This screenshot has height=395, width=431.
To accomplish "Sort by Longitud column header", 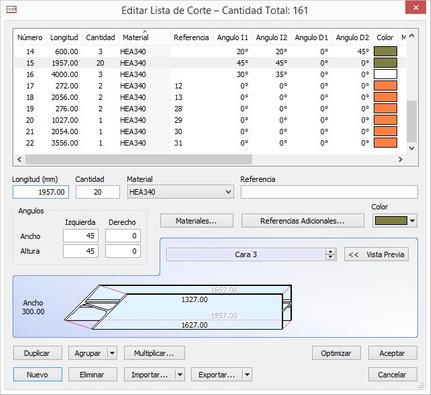I will (64, 37).
